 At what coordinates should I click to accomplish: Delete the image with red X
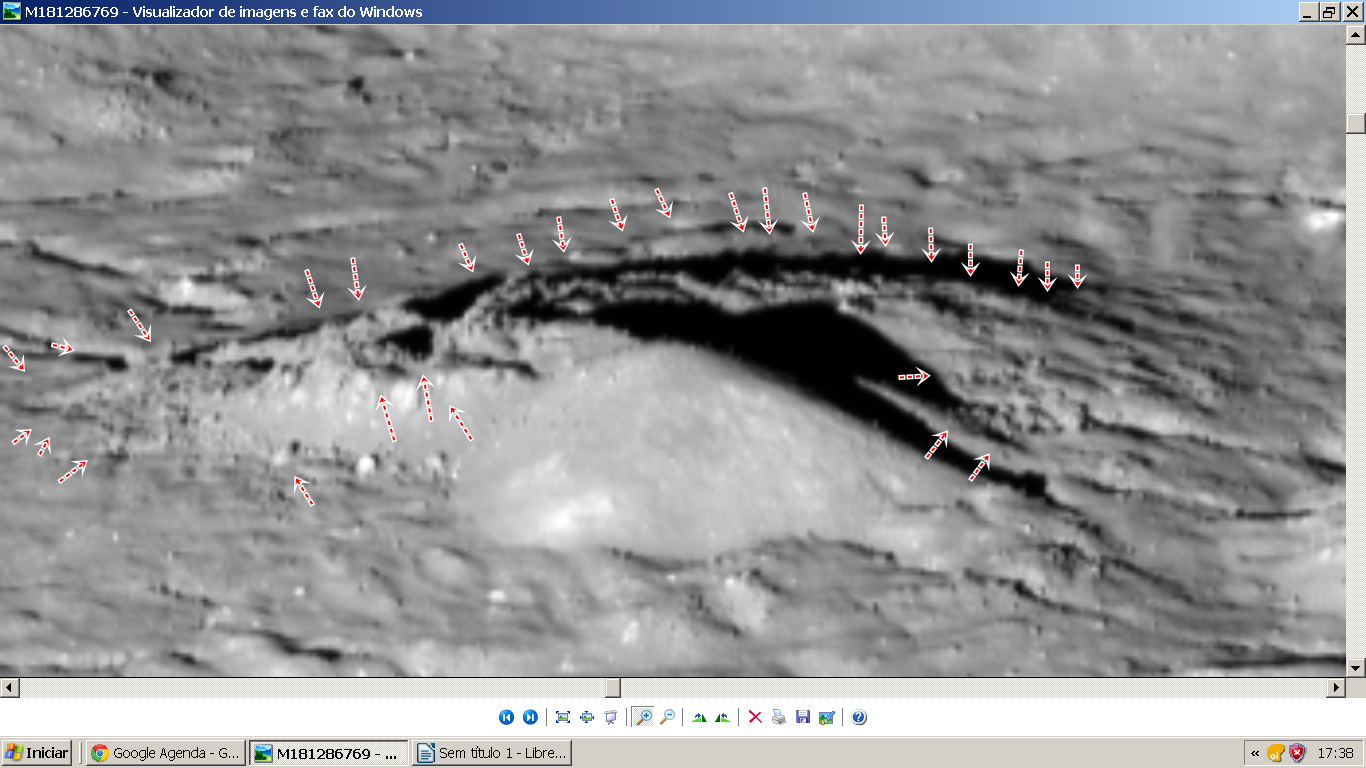pos(755,717)
